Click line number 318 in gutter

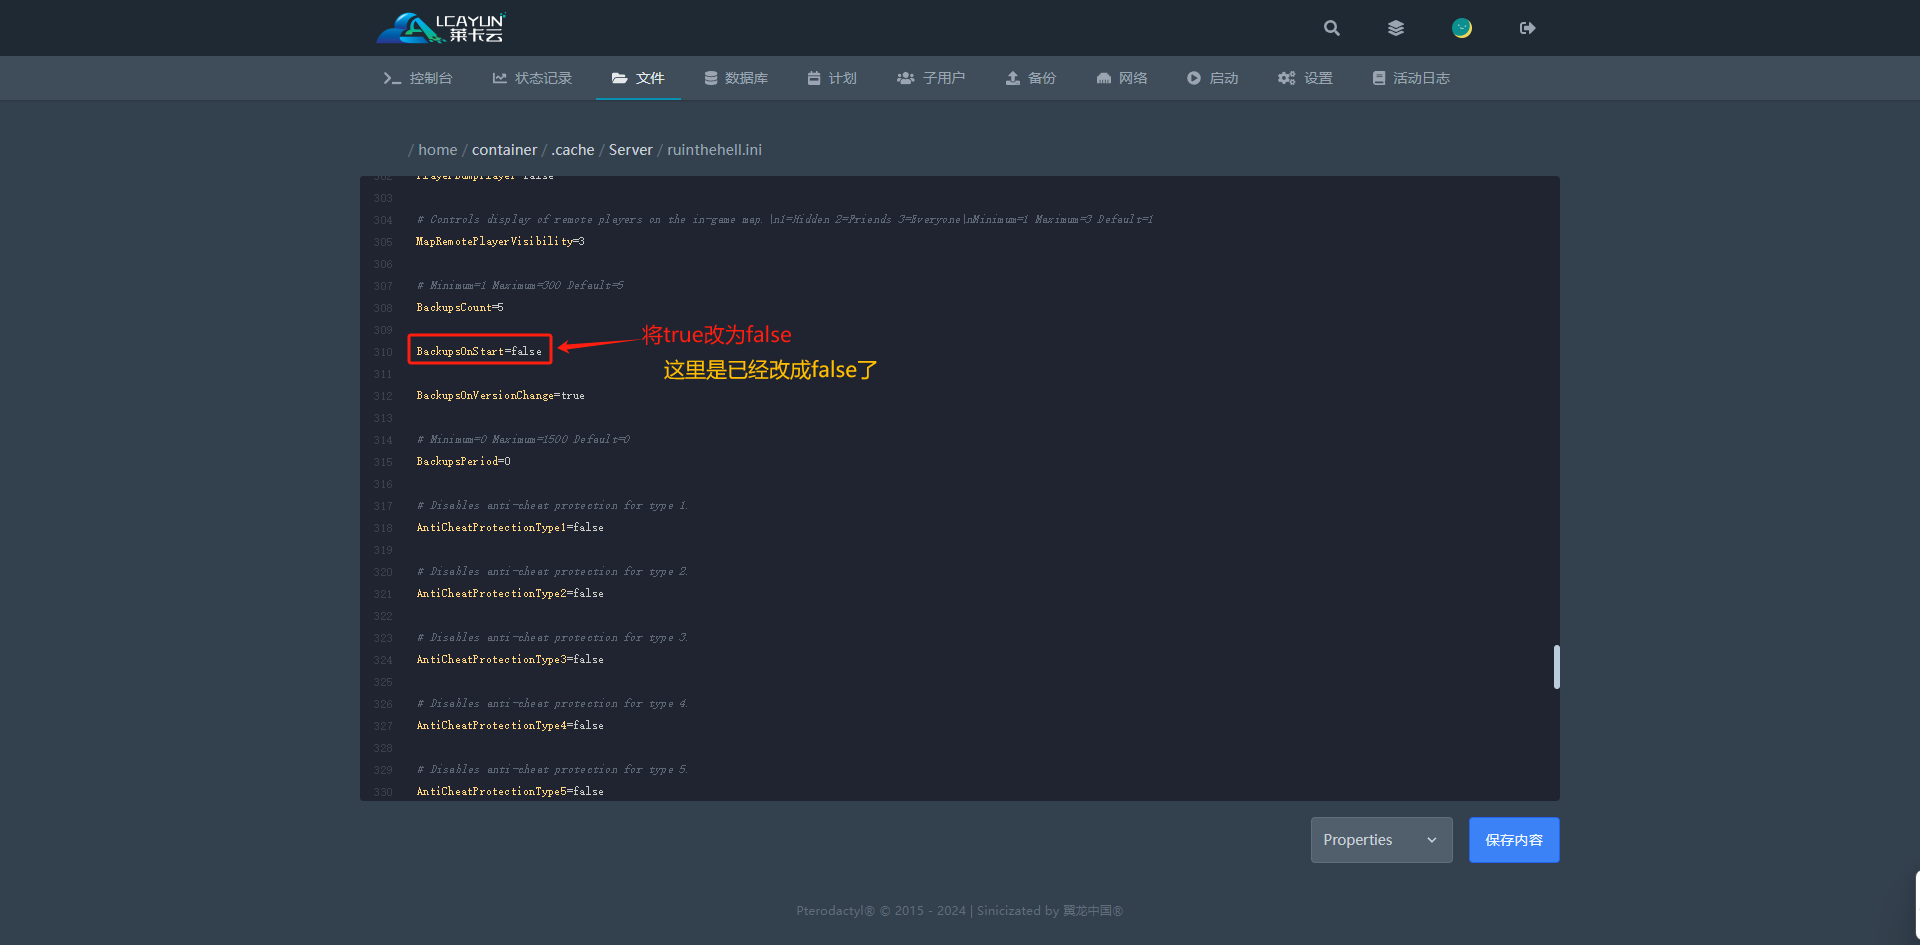tap(383, 528)
